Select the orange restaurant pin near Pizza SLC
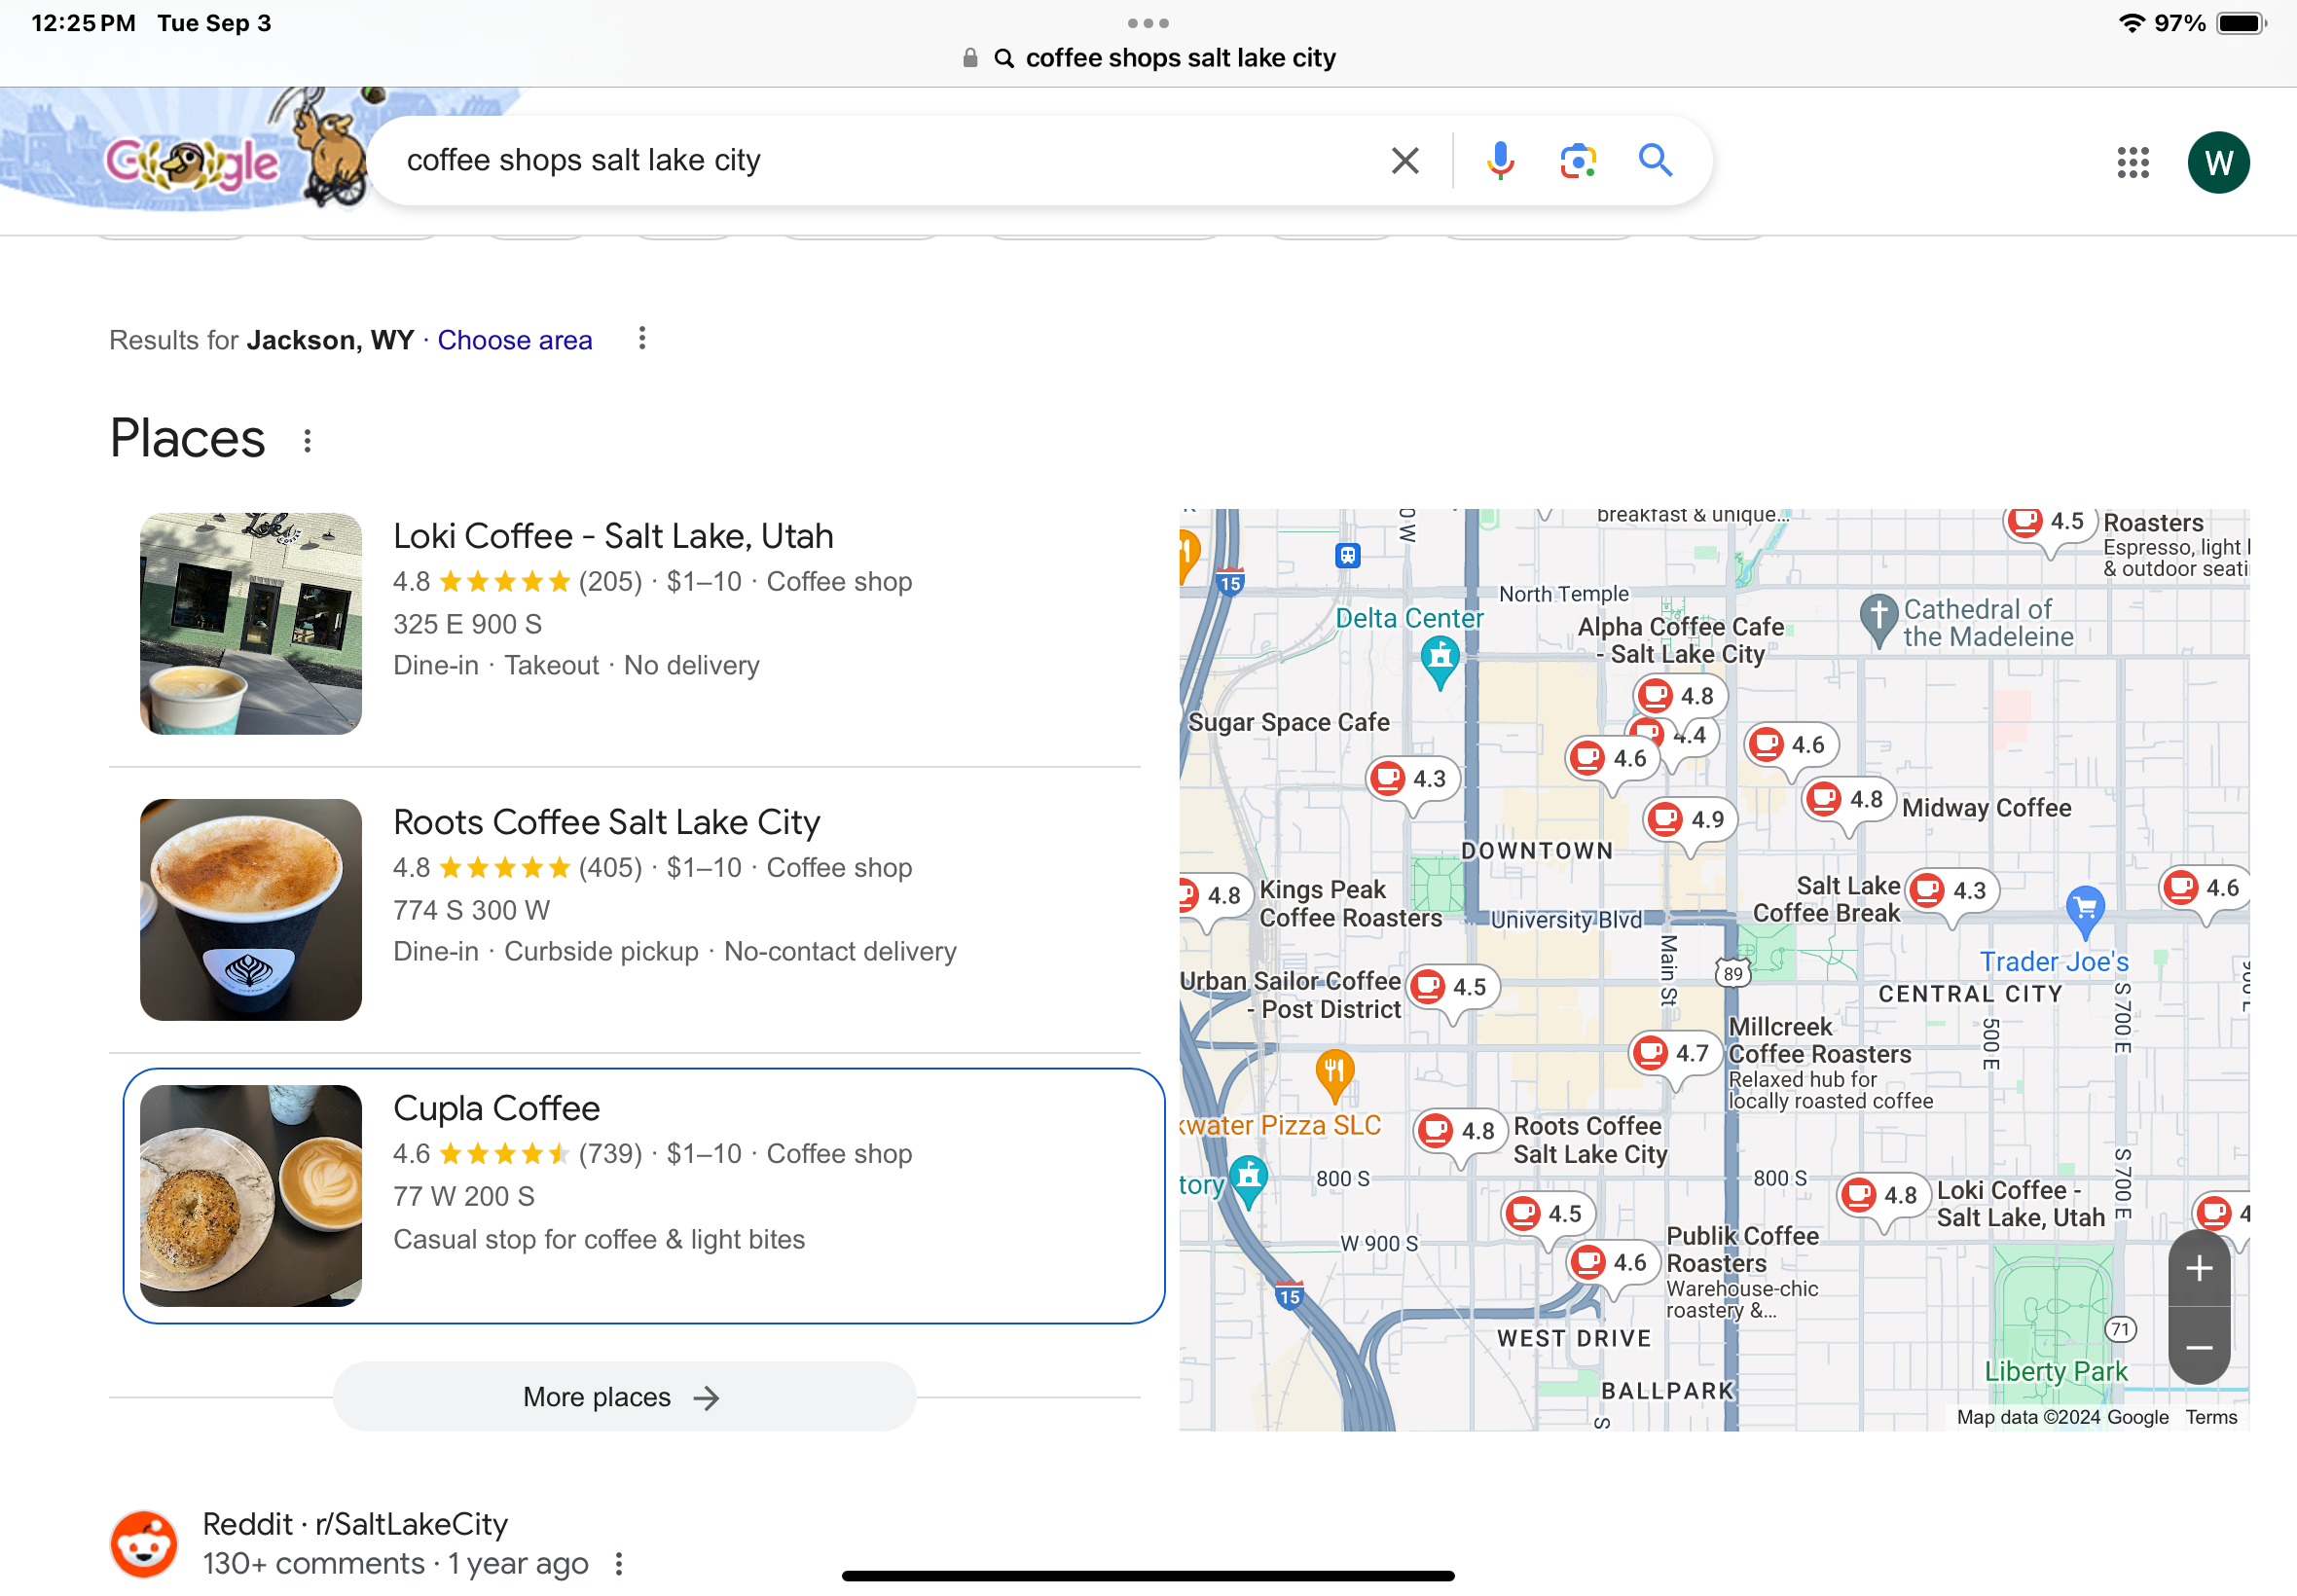This screenshot has height=1596, width=2297. [1334, 1075]
